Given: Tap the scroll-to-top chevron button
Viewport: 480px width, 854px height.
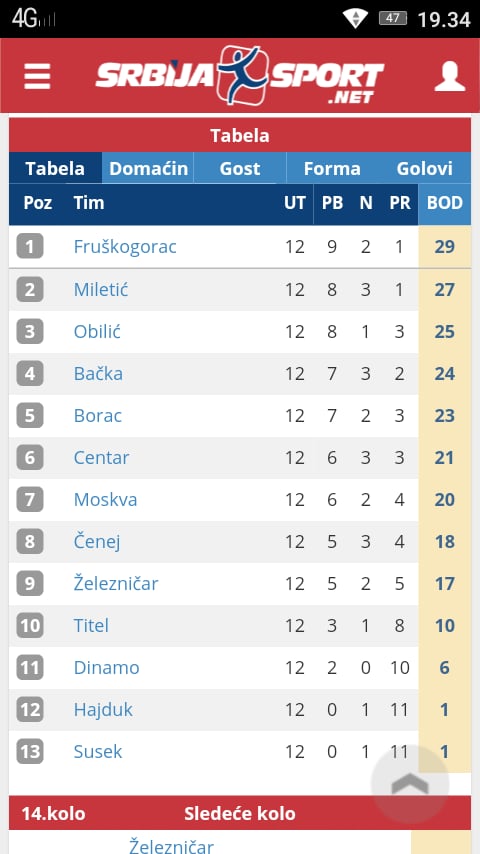Looking at the screenshot, I should click(x=410, y=784).
